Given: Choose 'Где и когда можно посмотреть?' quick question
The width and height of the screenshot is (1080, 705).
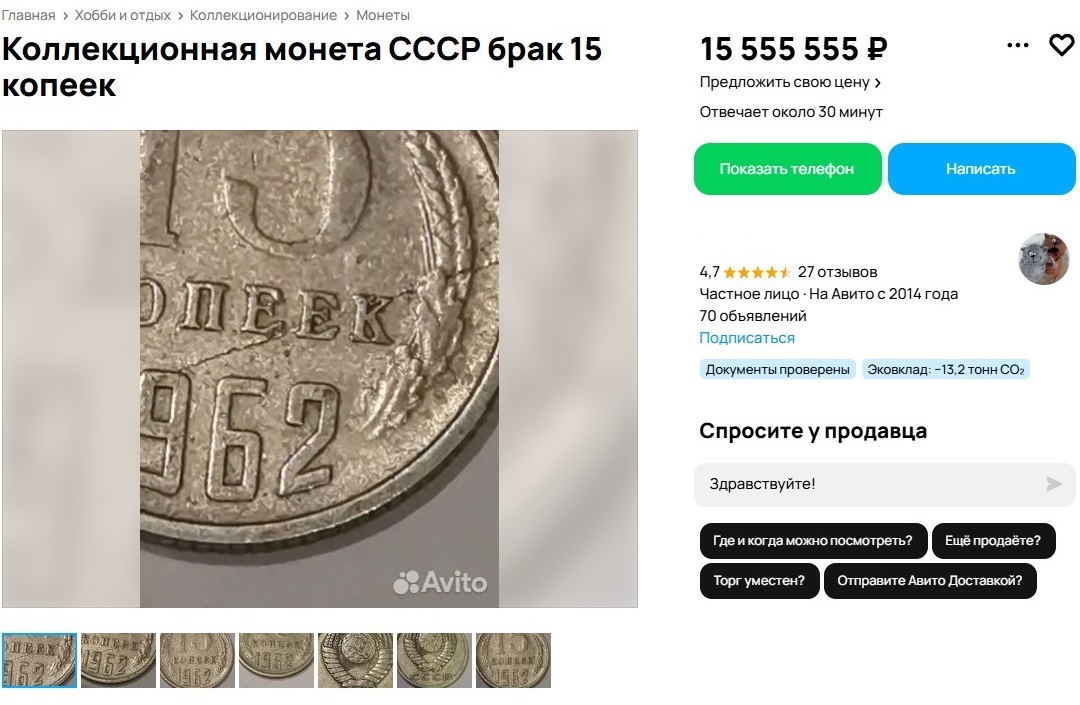Looking at the screenshot, I should coord(813,540).
